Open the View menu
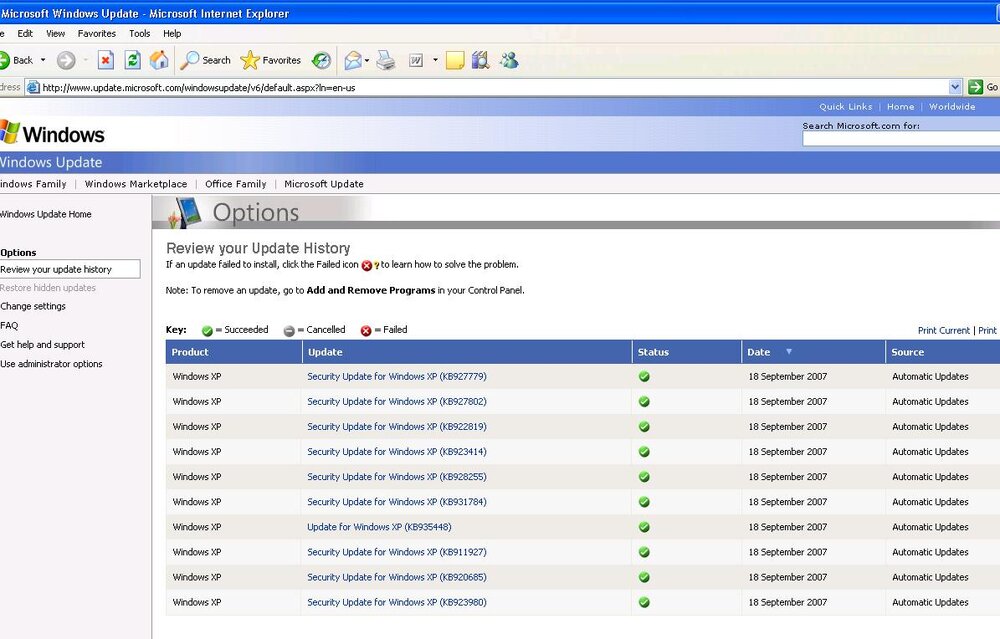Image resolution: width=1000 pixels, height=639 pixels. pos(55,34)
